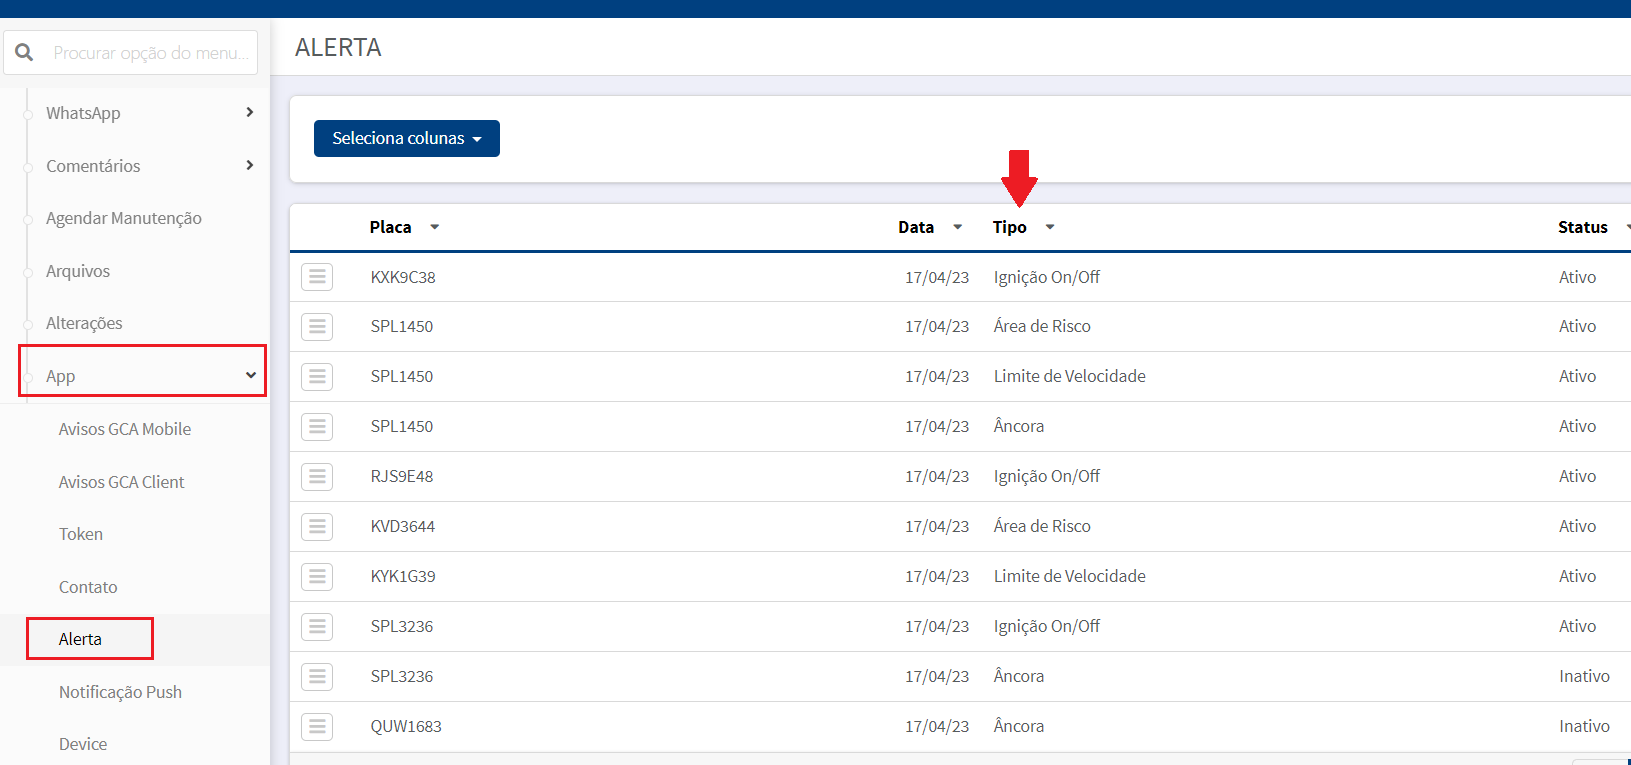Click the Data column header label
Image resolution: width=1631 pixels, height=765 pixels.
(x=916, y=227)
